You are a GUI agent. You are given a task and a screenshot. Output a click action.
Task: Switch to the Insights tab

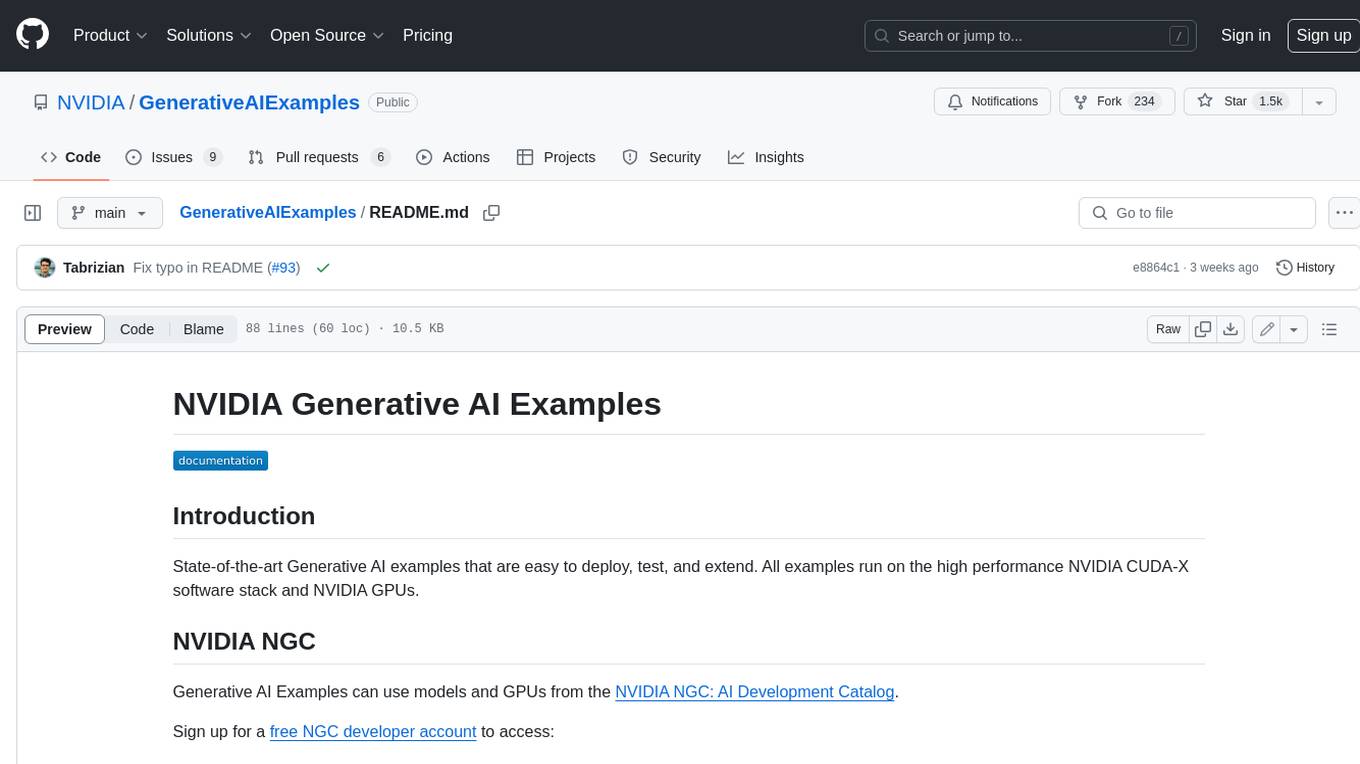[x=766, y=157]
